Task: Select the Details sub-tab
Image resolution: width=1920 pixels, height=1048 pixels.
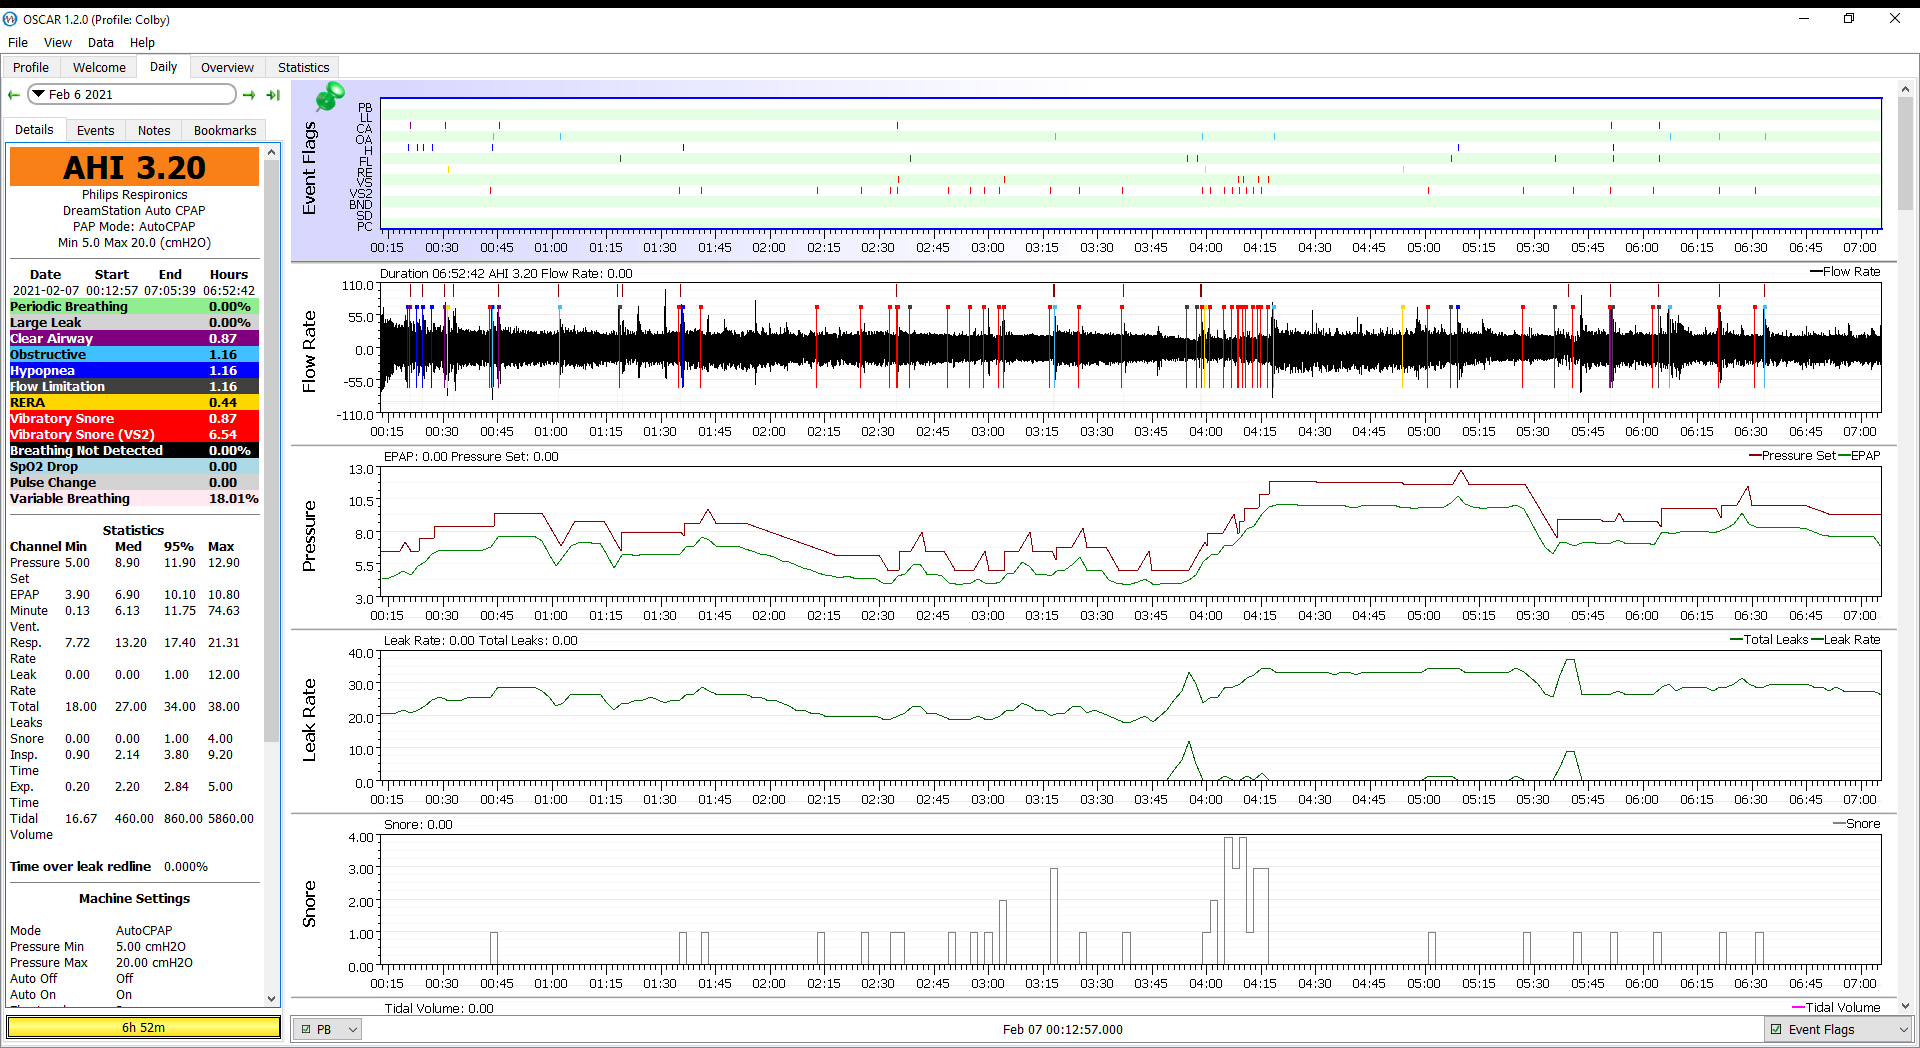Action: (34, 129)
